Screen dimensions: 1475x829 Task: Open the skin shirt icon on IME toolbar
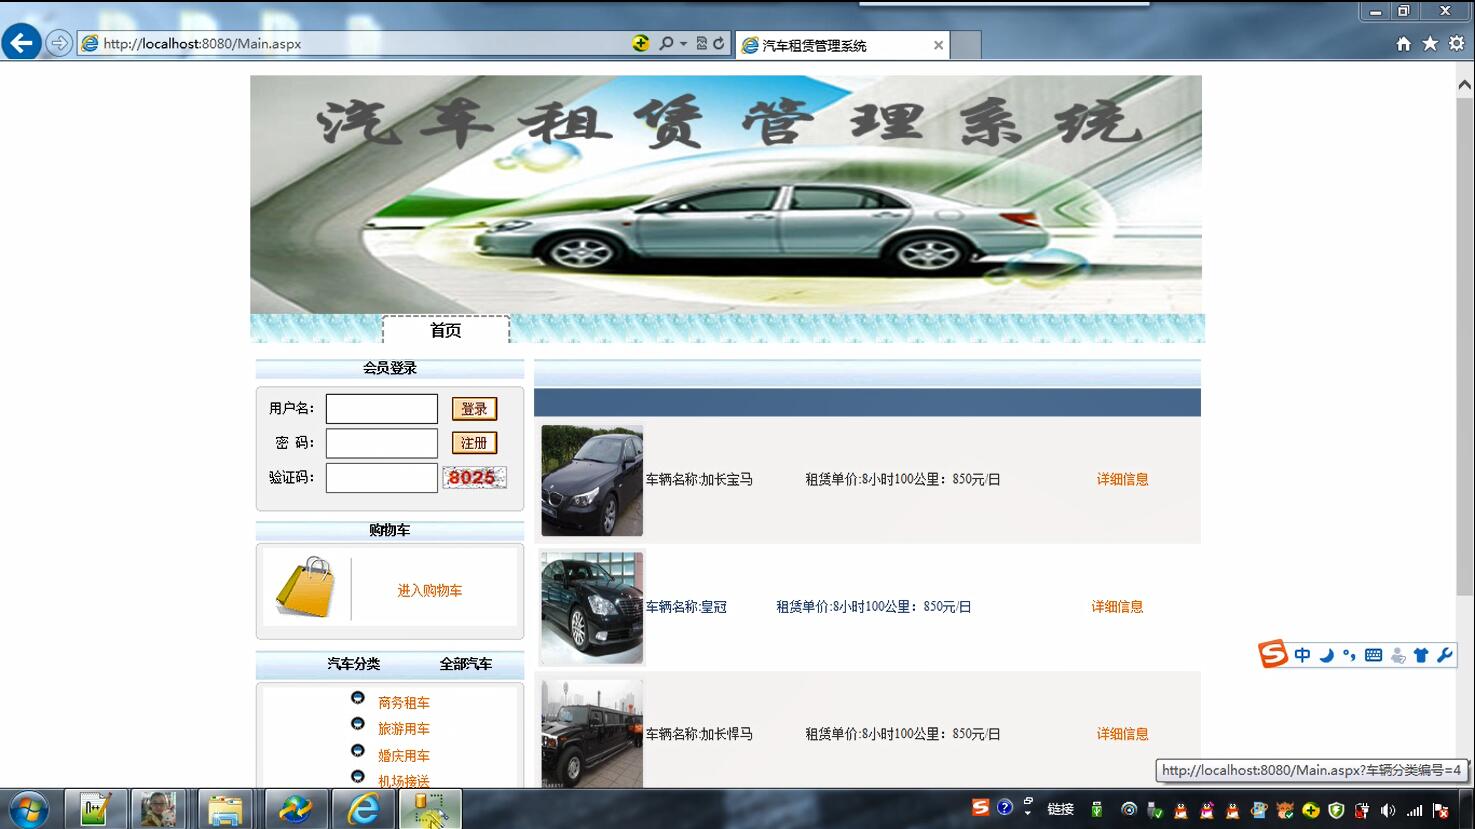[x=1421, y=655]
